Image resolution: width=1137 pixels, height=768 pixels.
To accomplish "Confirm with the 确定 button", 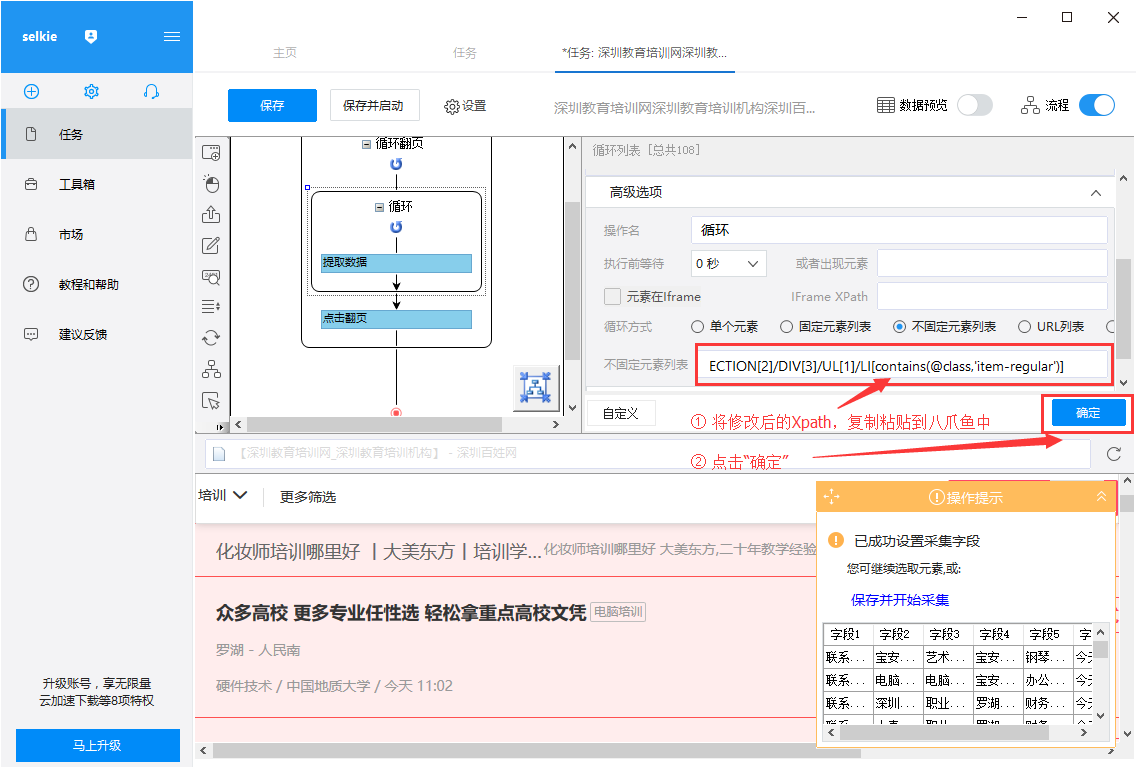I will click(1088, 413).
